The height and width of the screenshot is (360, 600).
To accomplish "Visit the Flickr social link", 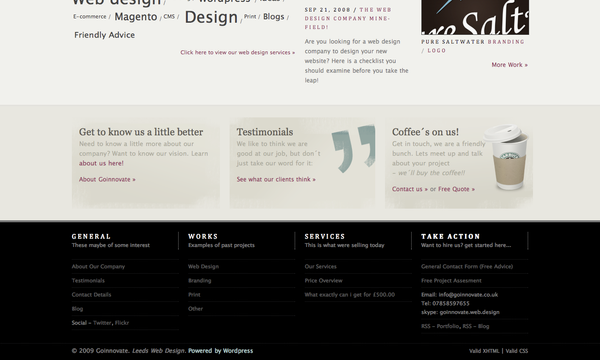I will (122, 323).
